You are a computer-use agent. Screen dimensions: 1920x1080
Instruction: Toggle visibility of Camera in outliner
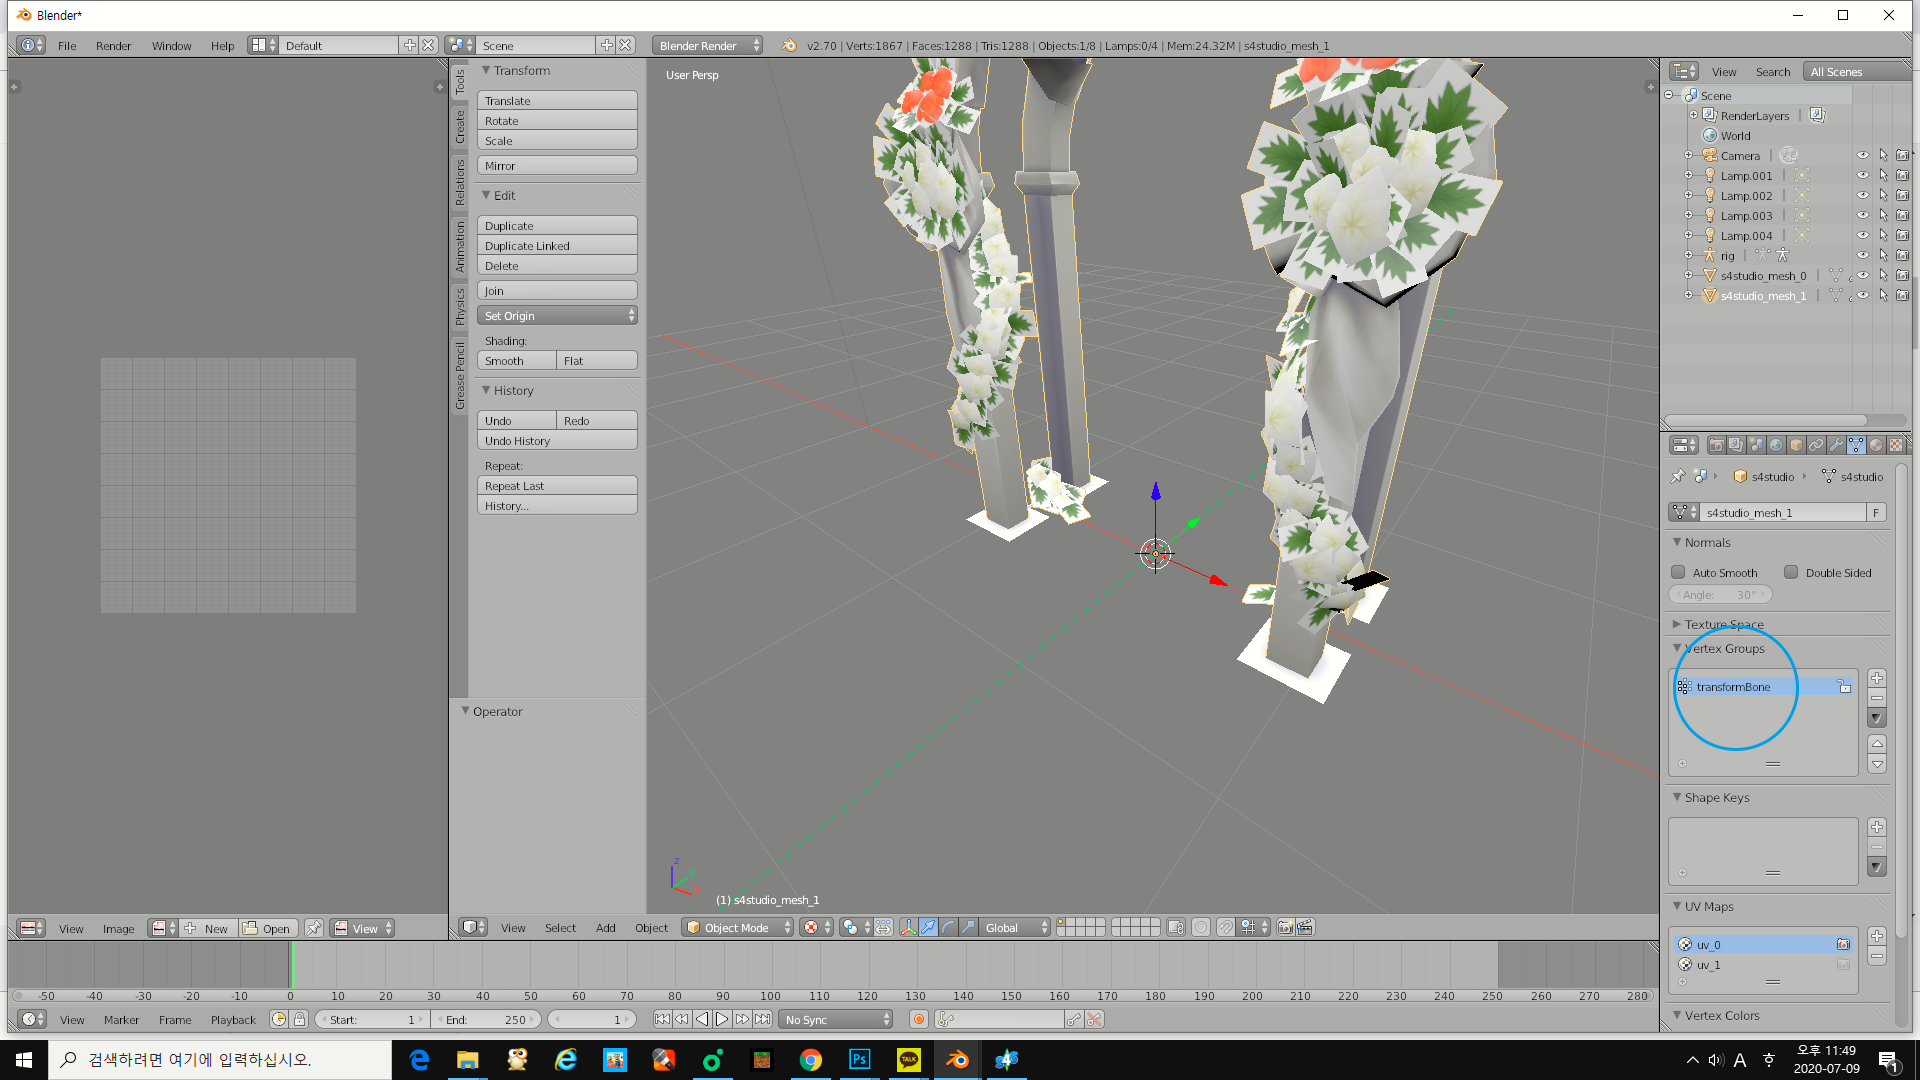(1862, 155)
